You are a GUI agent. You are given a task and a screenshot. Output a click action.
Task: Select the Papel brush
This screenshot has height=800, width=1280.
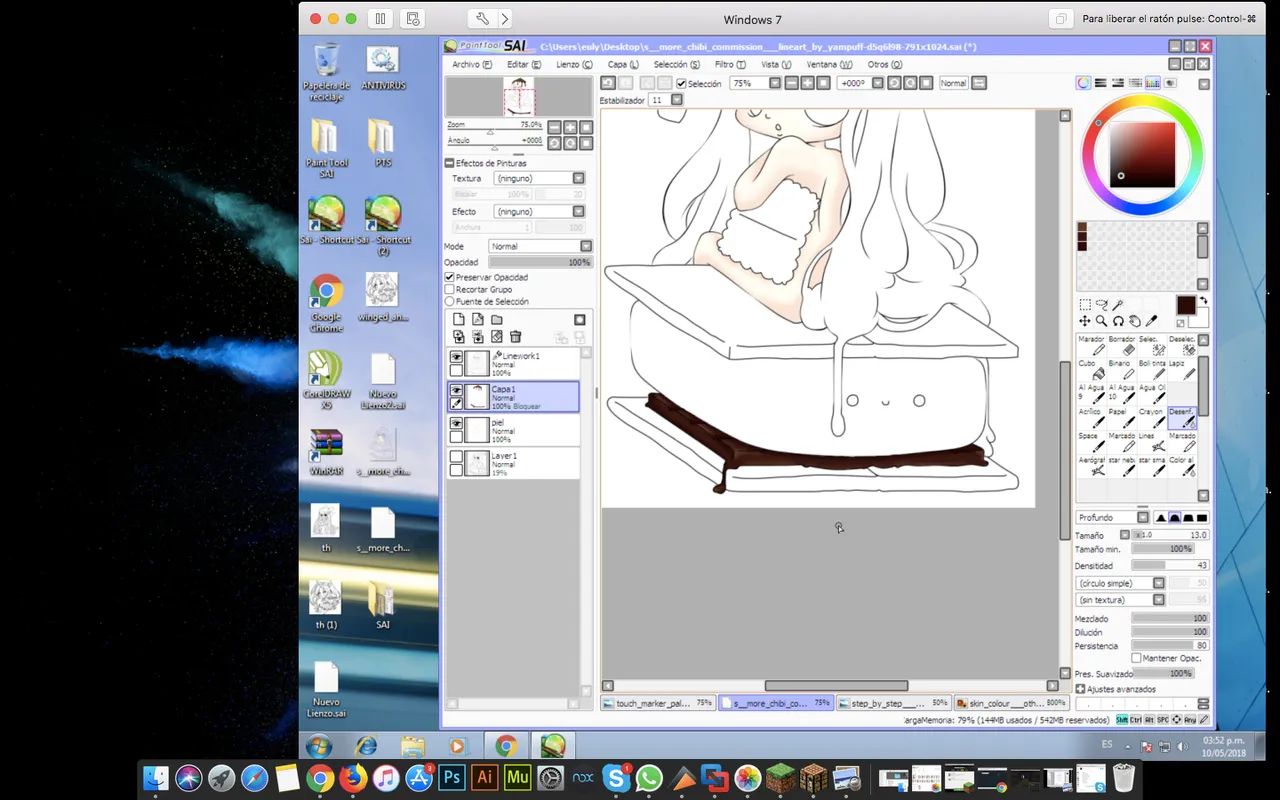[1120, 417]
